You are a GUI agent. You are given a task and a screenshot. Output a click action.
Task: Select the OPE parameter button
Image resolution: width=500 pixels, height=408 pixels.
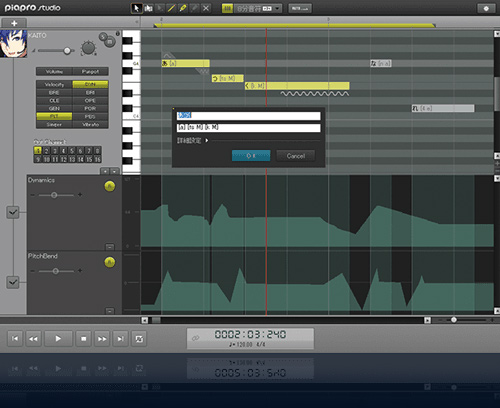[90, 100]
